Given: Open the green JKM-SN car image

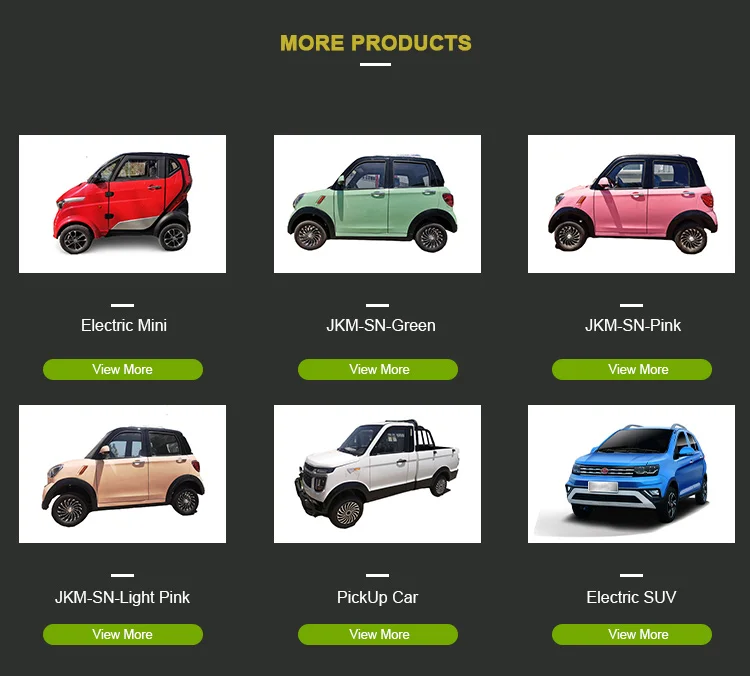Looking at the screenshot, I should click(x=377, y=204).
